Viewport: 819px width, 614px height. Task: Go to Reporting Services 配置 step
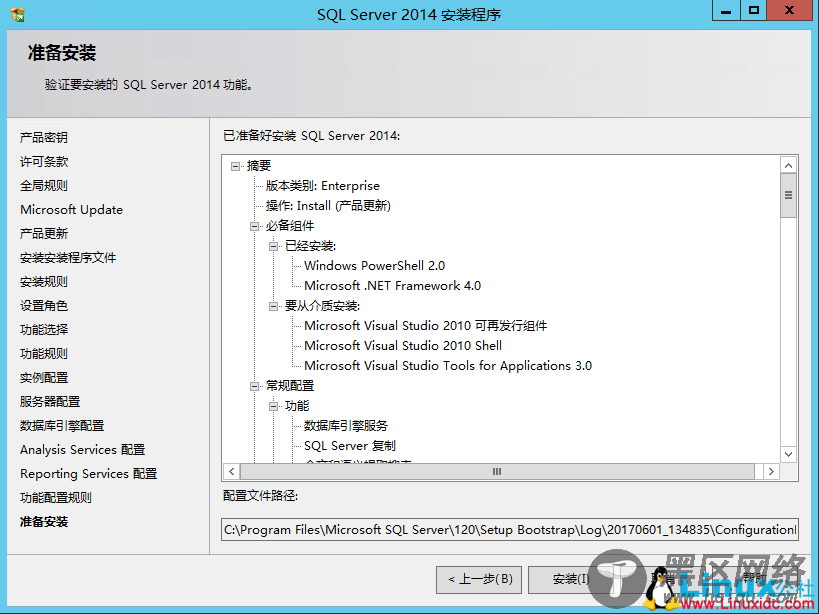click(x=89, y=474)
